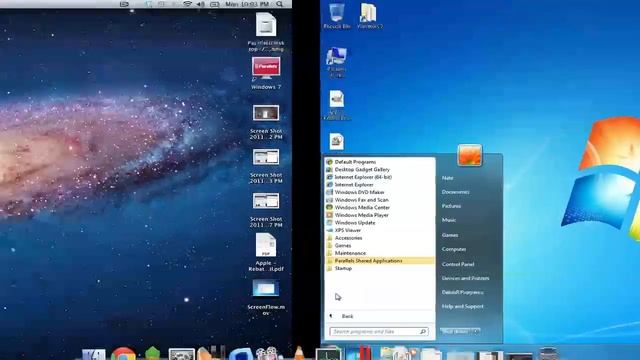Click the volume icon in Mac menu bar

200,4
